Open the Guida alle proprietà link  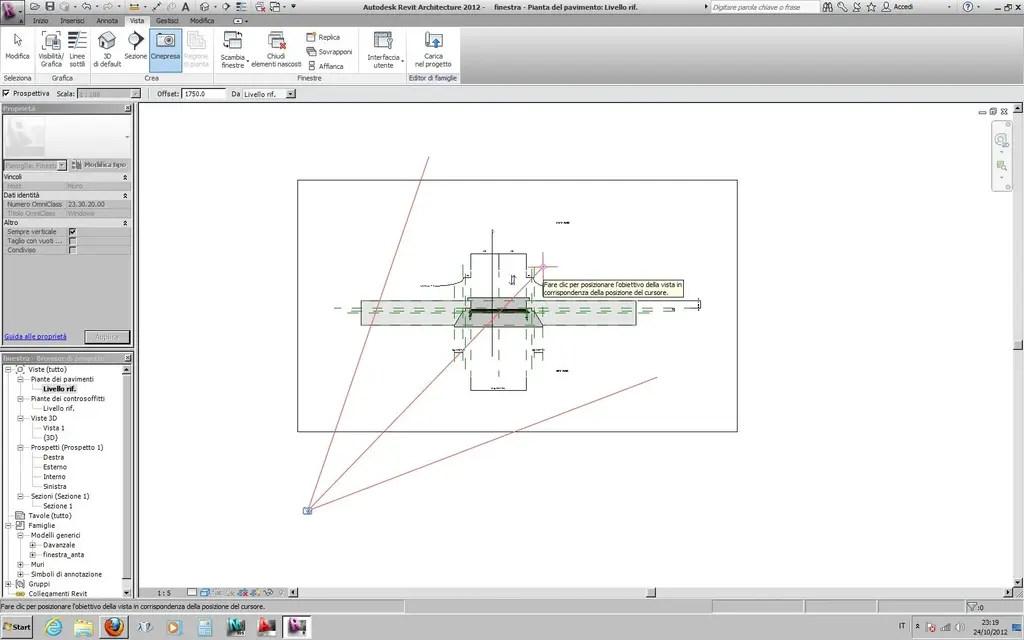[x=35, y=336]
